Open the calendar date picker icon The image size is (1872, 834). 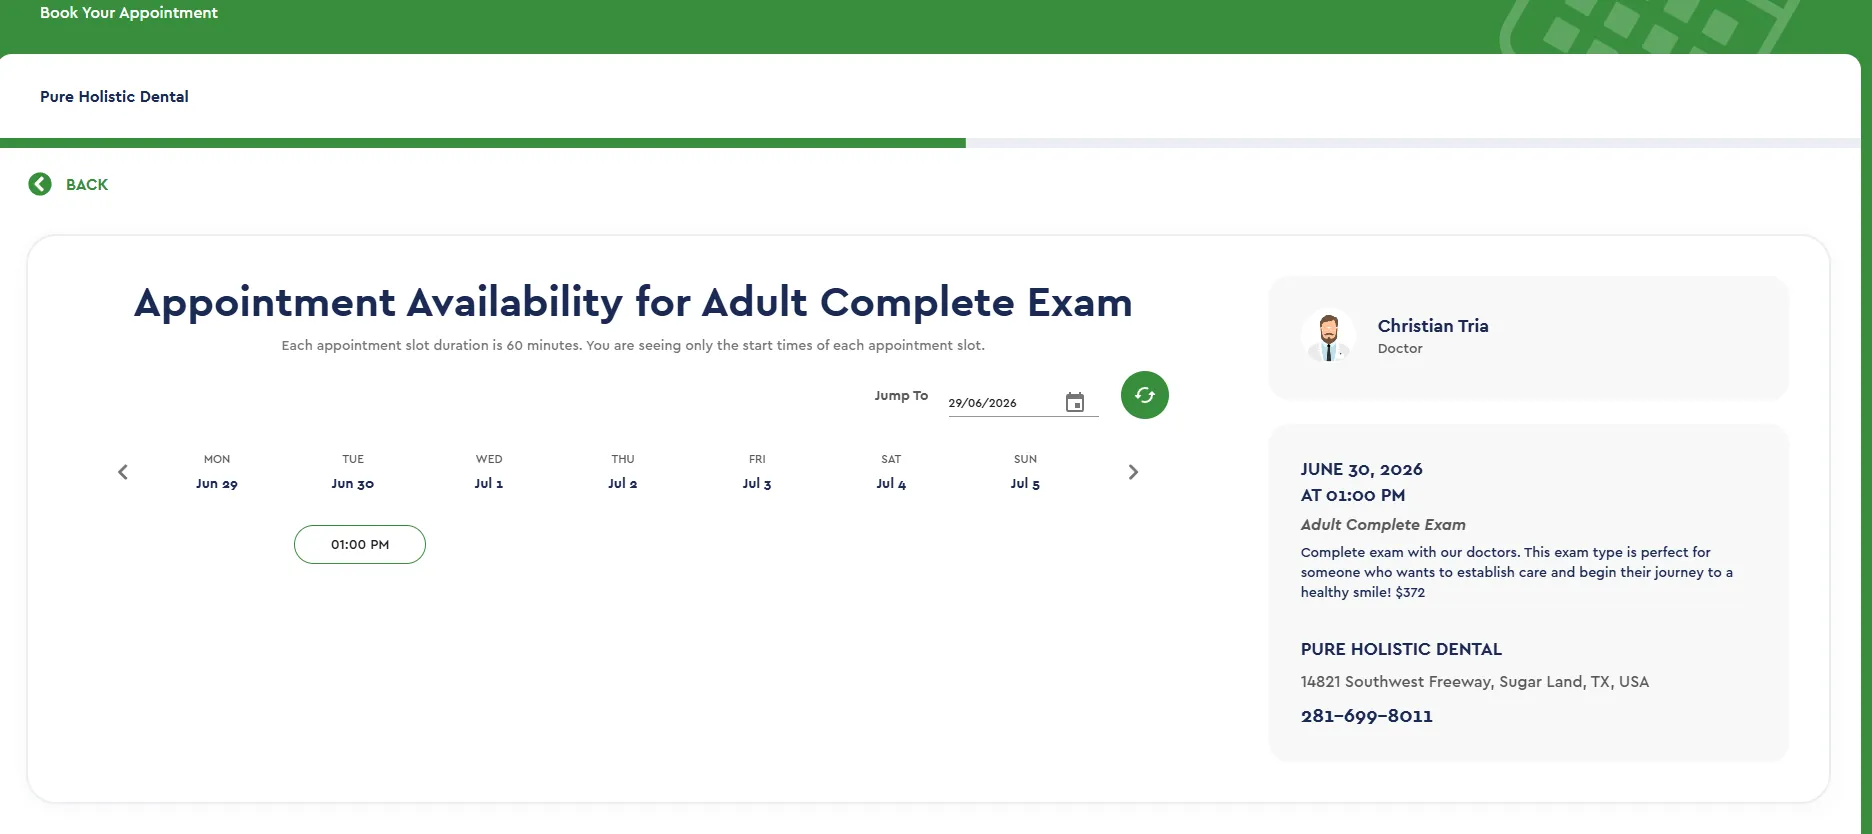point(1075,402)
